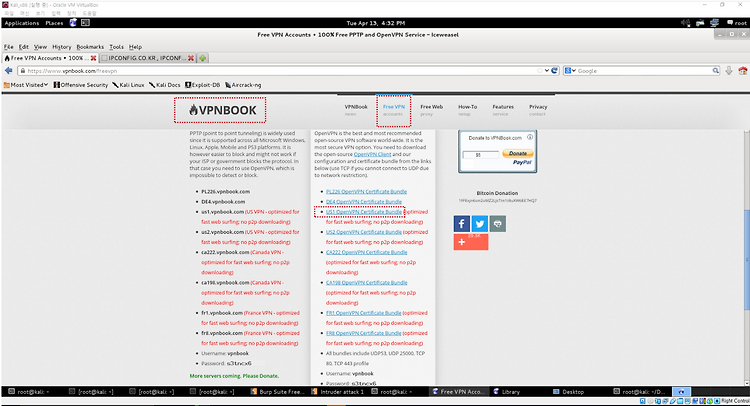Open the Edit menu
This screenshot has height=406, width=750.
click(23, 47)
